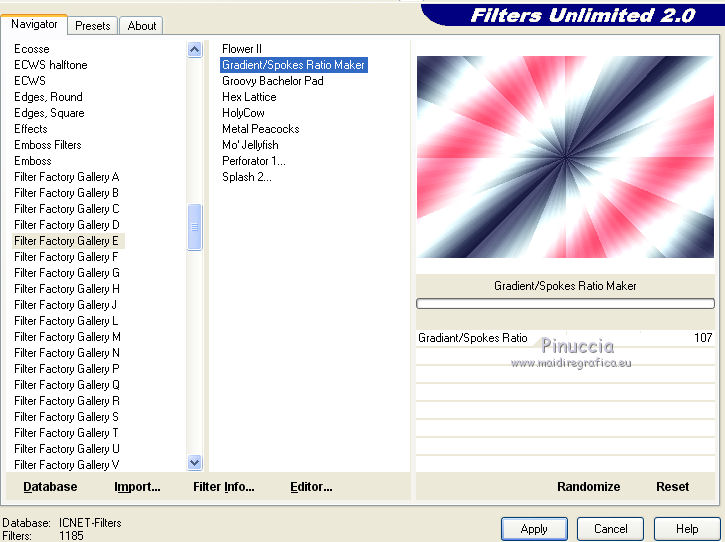The width and height of the screenshot is (725, 542).
Task: Click Randomize to shuffle settings
Action: [588, 487]
